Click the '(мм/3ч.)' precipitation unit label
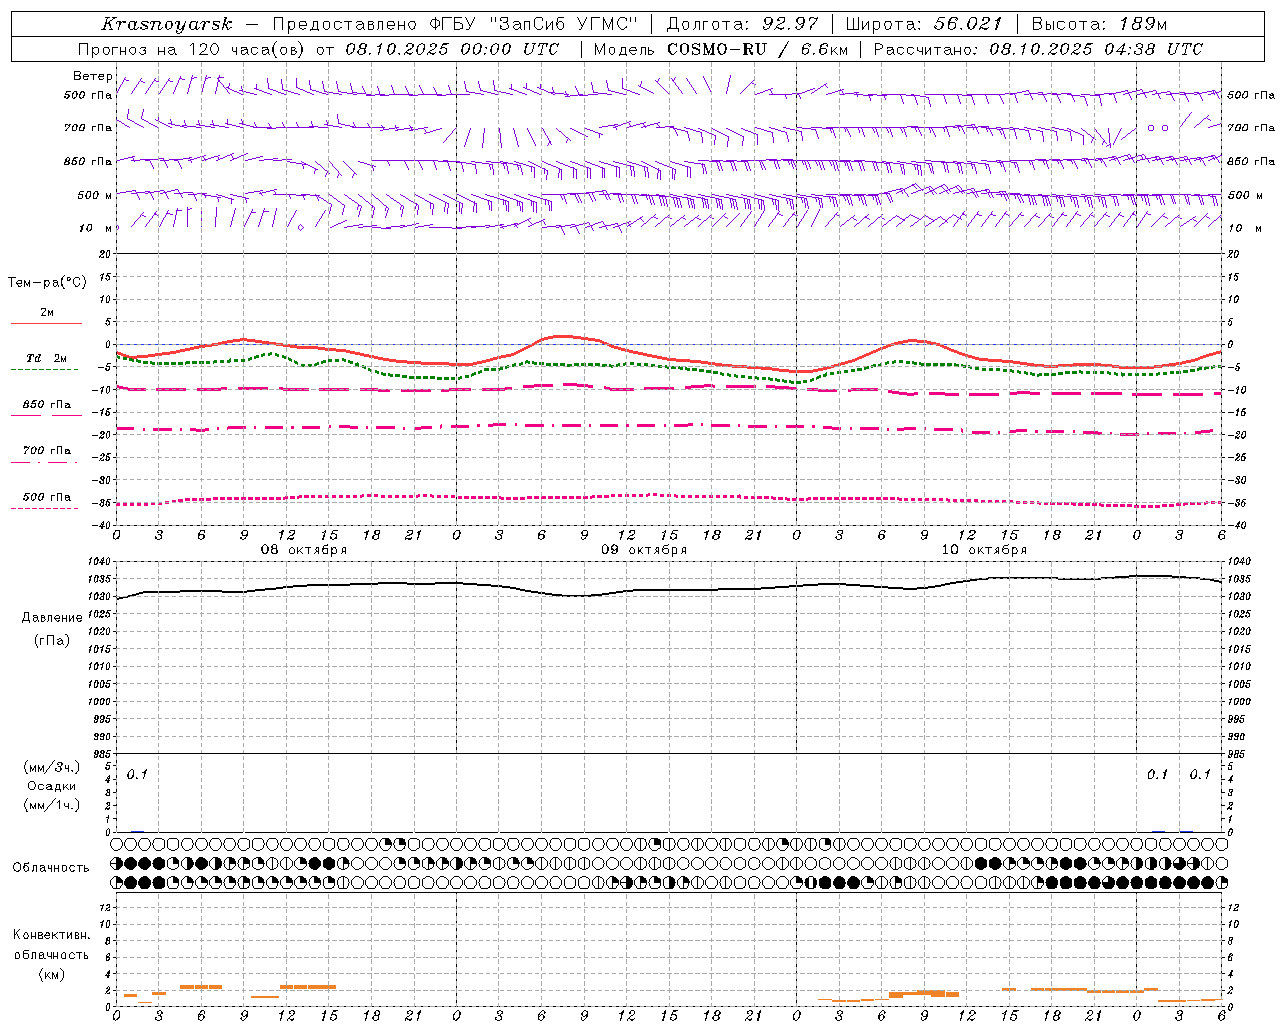 coord(51,768)
